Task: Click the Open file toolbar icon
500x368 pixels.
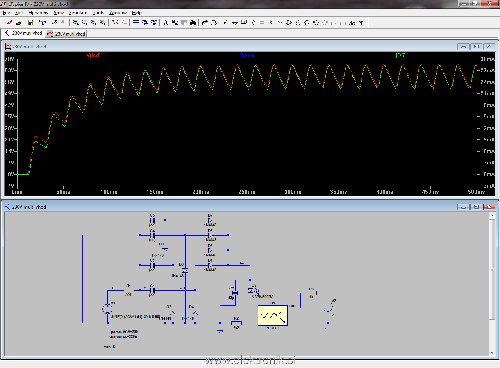Action: click(x=19, y=22)
